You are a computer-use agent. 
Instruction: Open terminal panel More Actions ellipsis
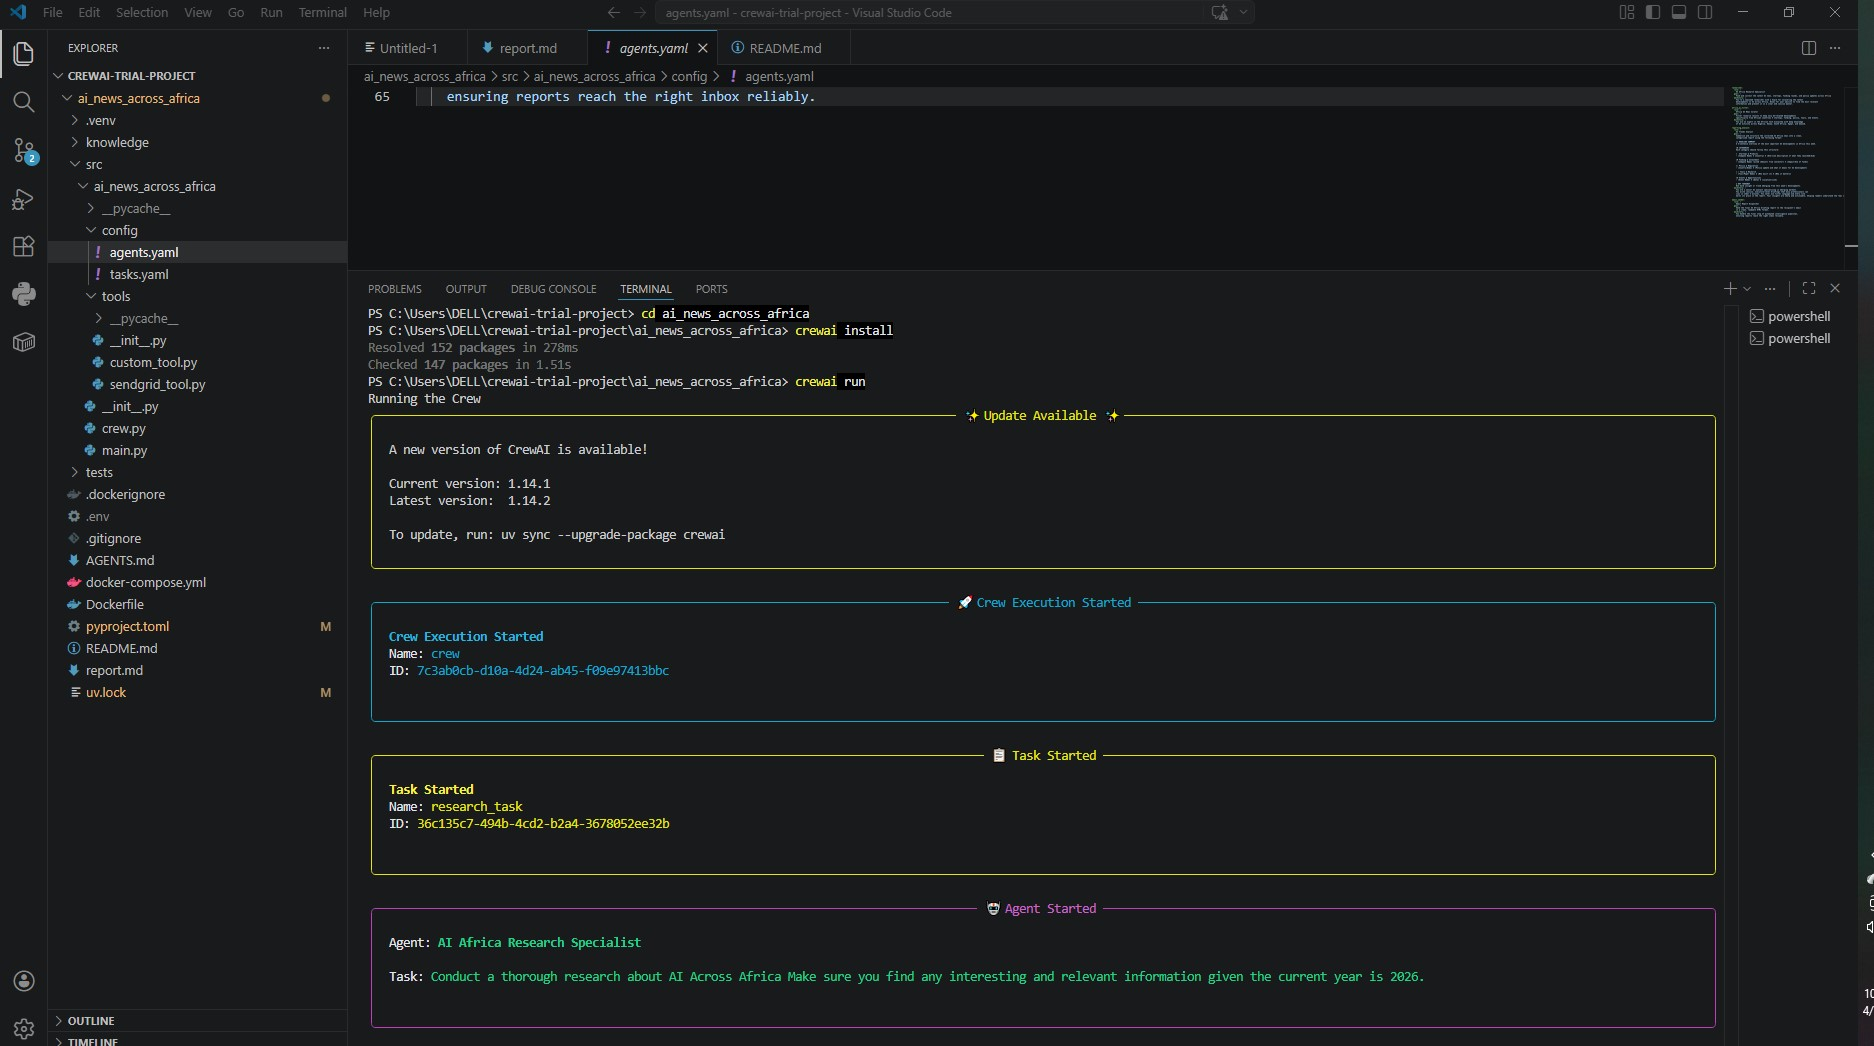[1770, 288]
